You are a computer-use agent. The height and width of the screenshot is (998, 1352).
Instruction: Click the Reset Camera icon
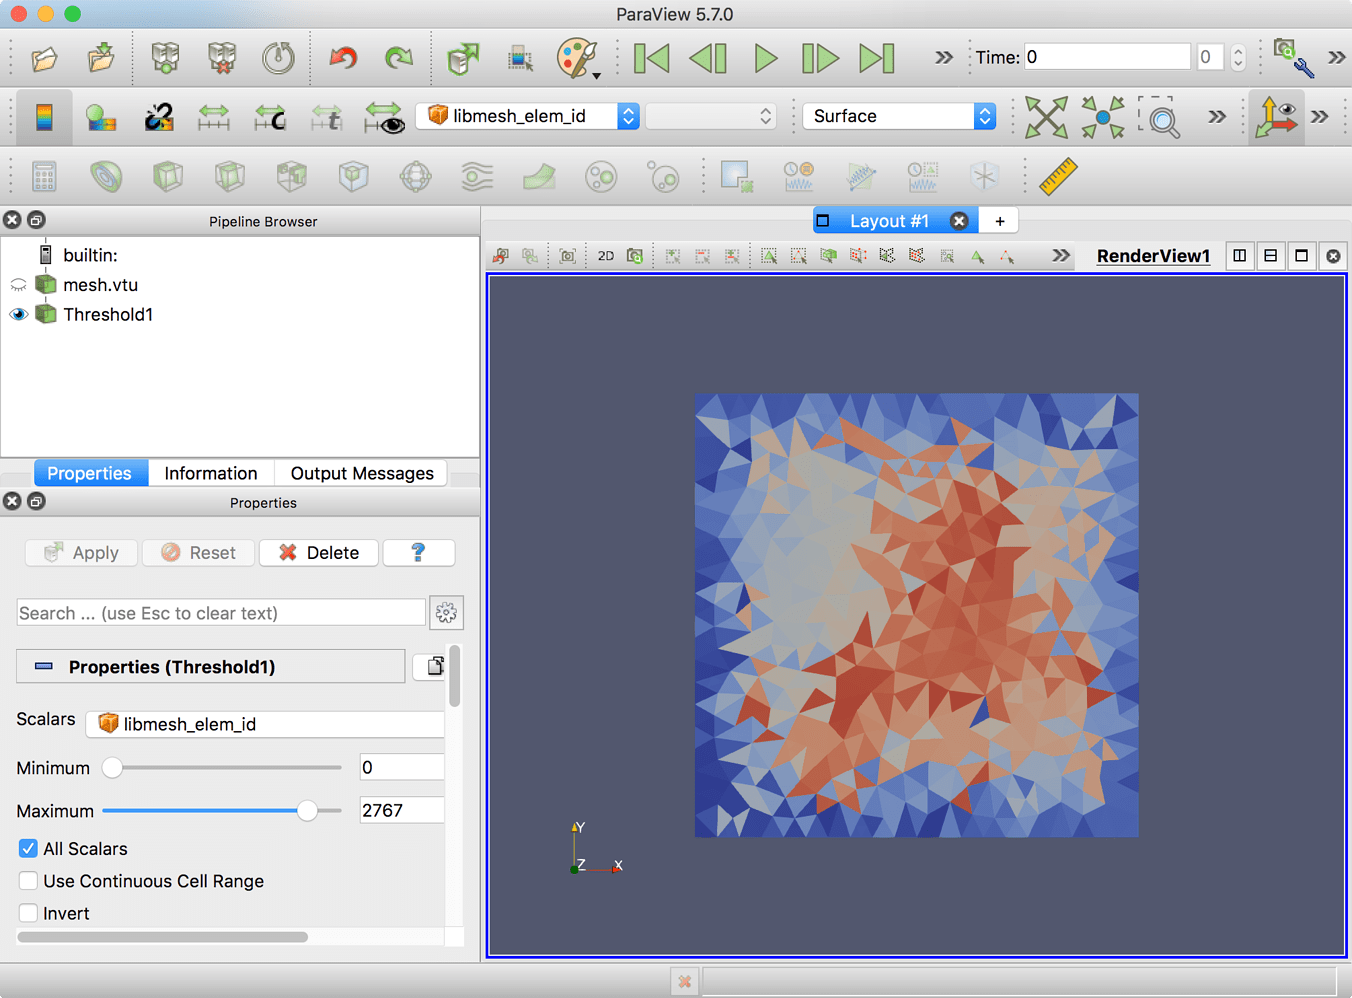[1046, 118]
